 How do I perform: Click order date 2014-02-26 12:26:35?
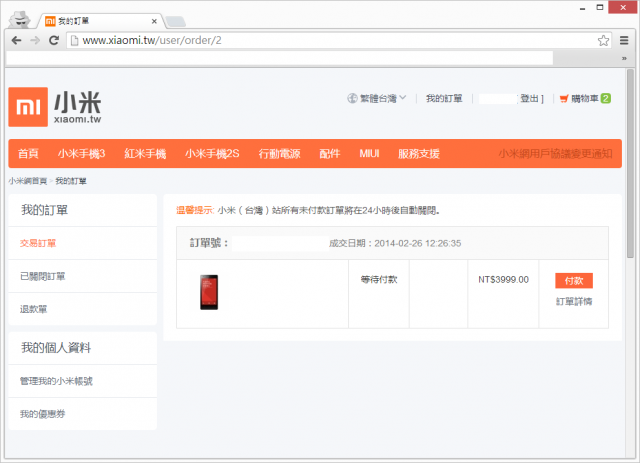click(x=418, y=243)
